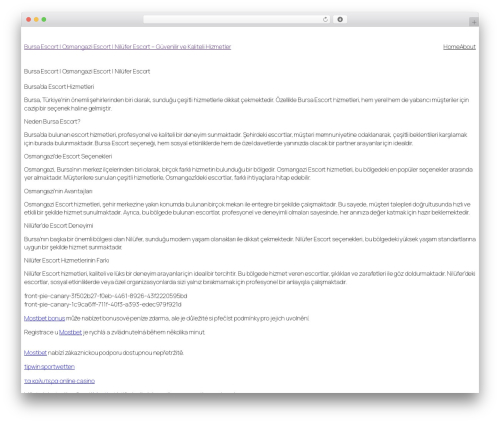This screenshot has width=500, height=423.
Task: Click the browser address bar field
Action: pos(237,19)
